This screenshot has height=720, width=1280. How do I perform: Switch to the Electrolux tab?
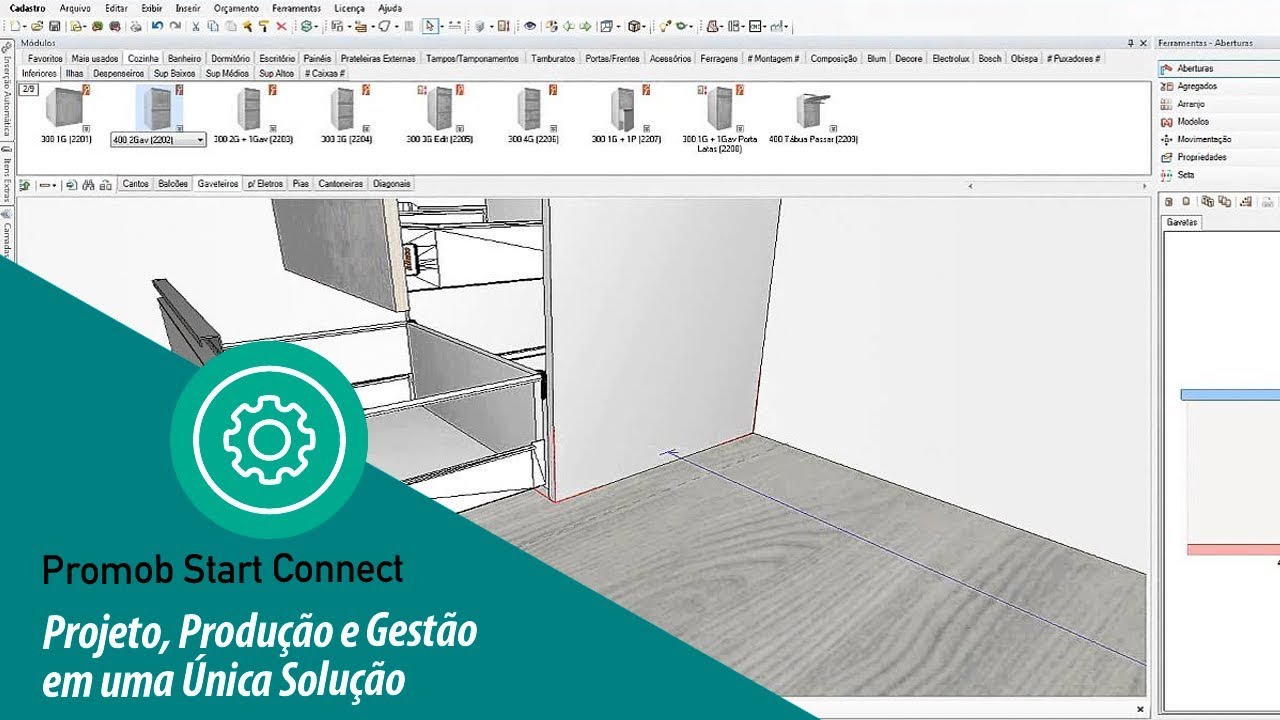click(951, 59)
